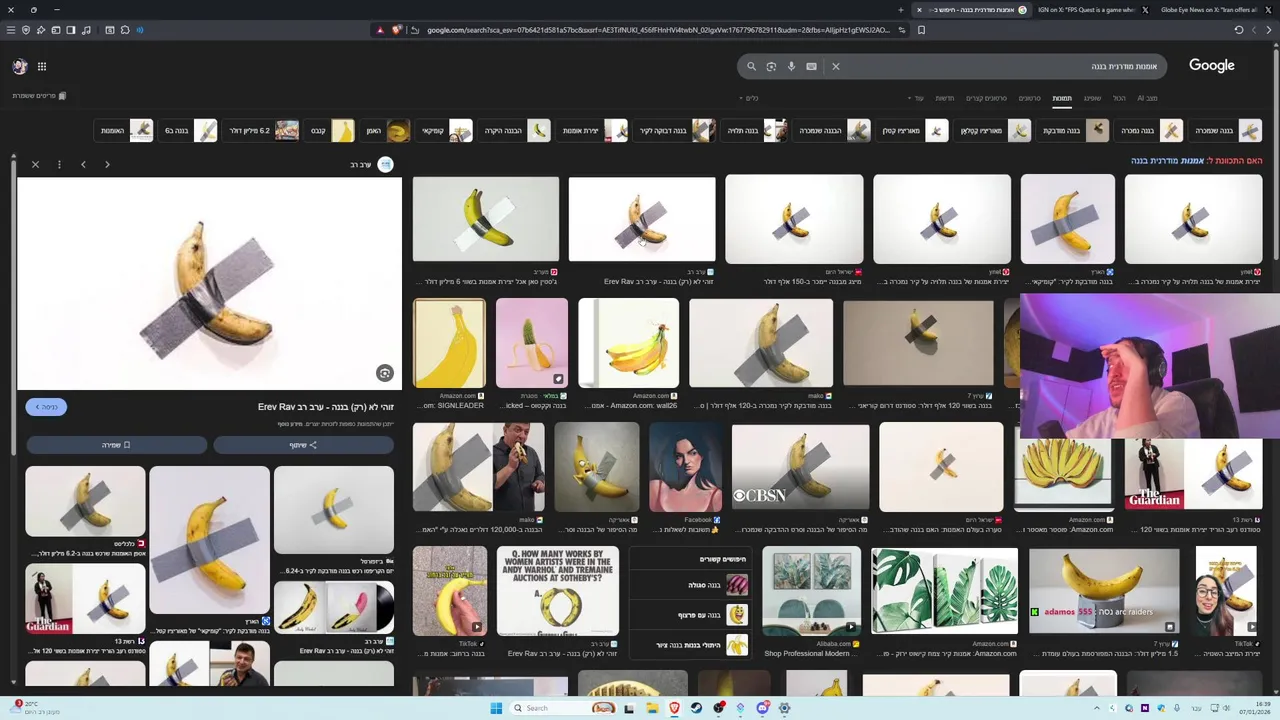Image resolution: width=1280 pixels, height=720 pixels.
Task: Click the 'אמנות מודרנית בננה' did-you-mean link
Action: click(x=1167, y=161)
